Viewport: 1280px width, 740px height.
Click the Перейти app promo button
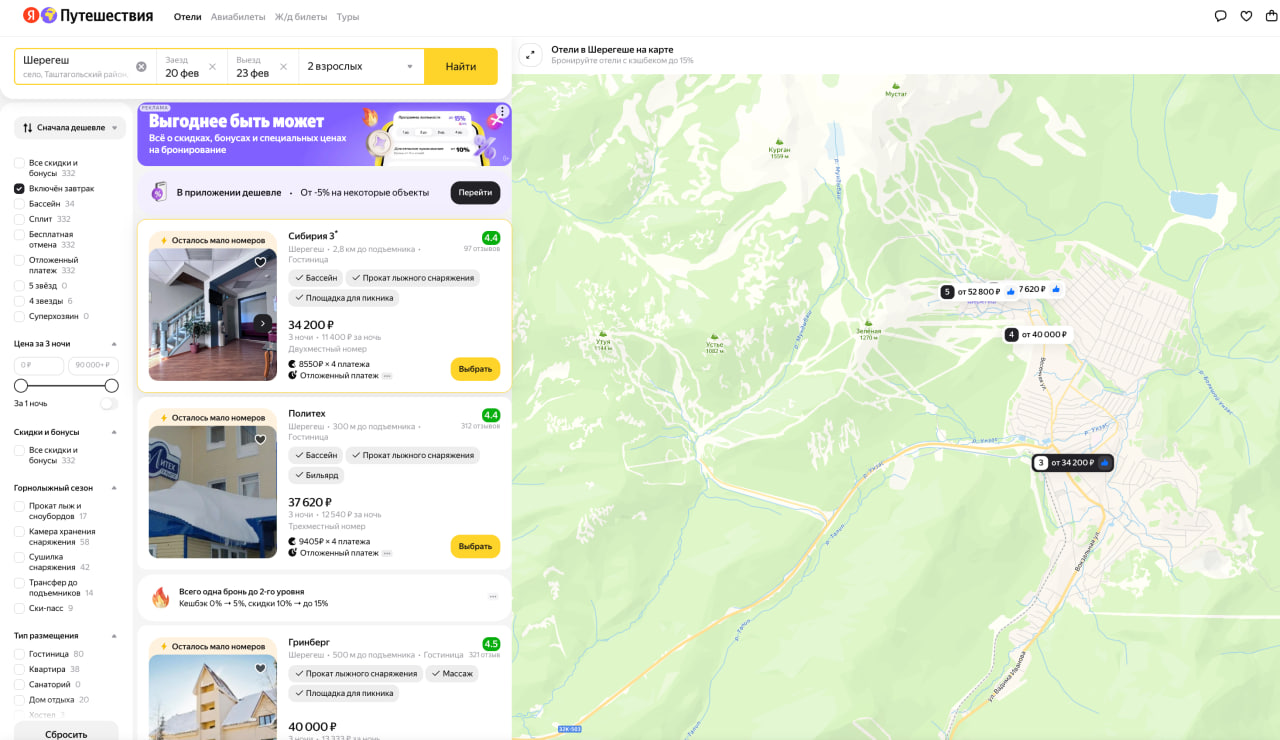click(x=475, y=192)
